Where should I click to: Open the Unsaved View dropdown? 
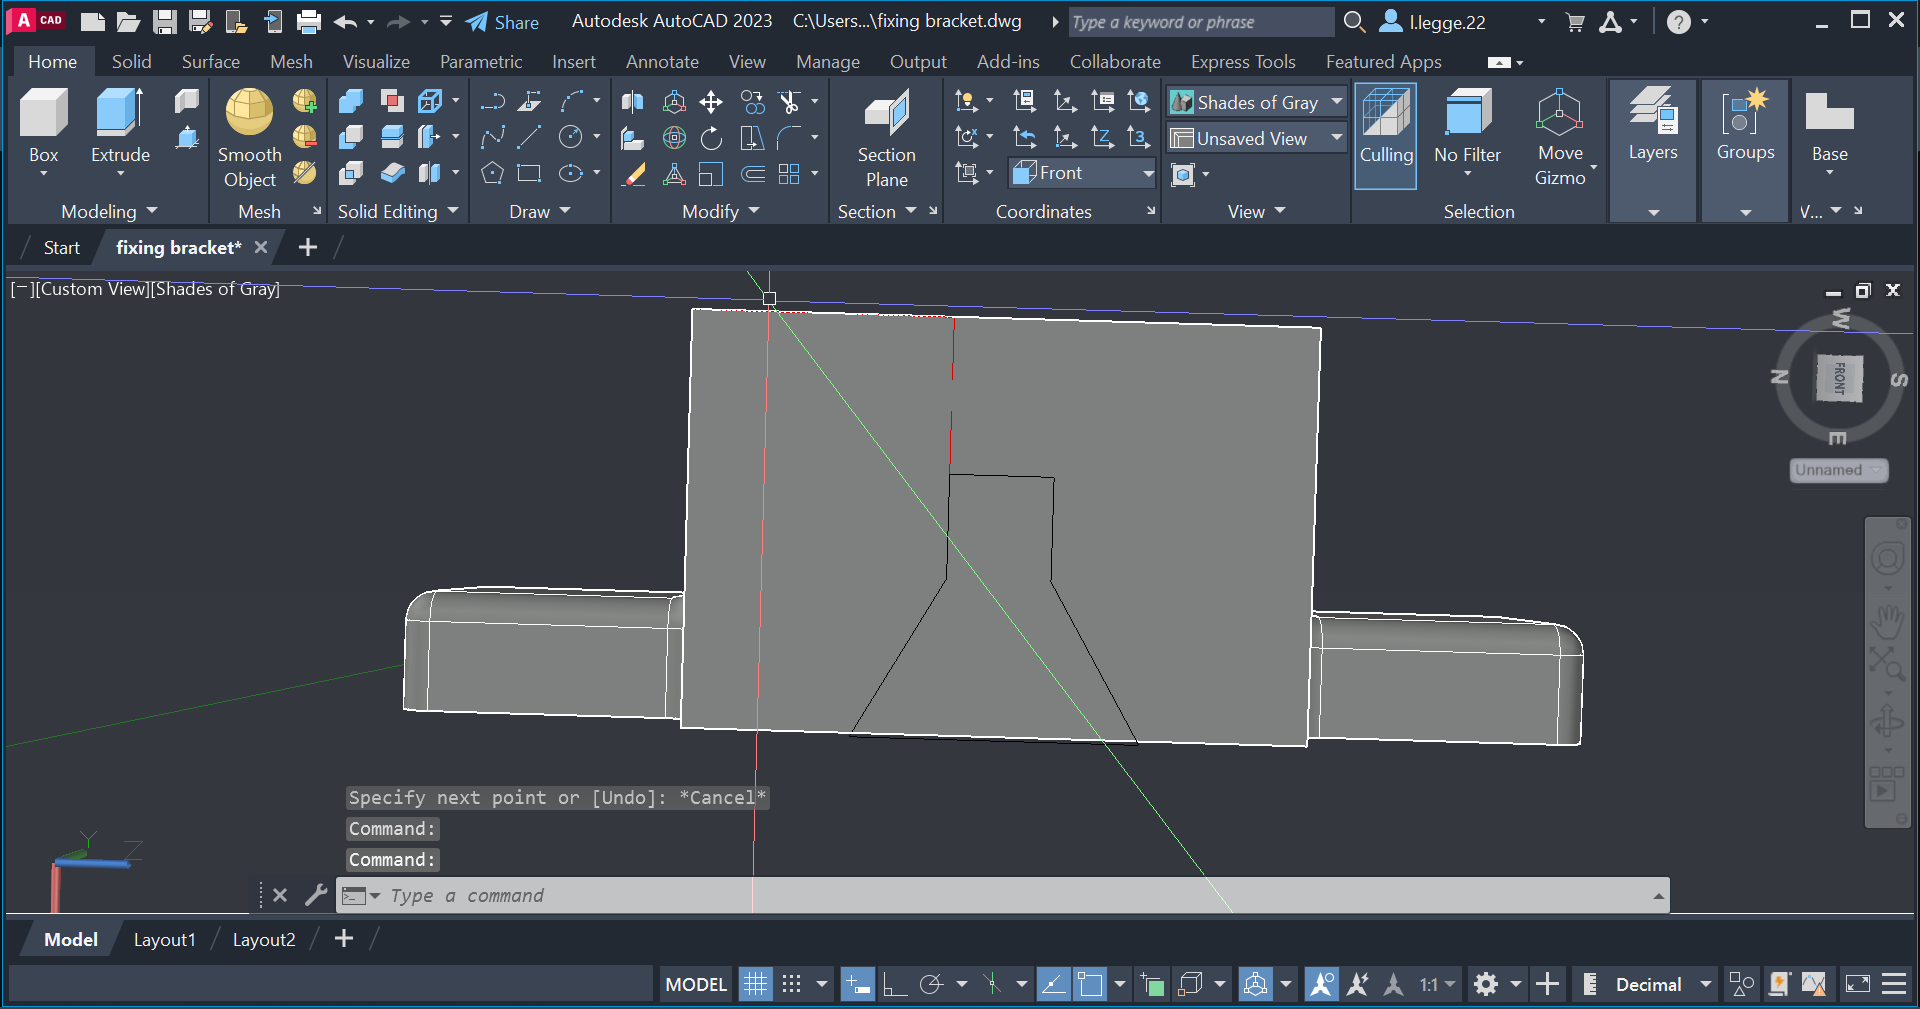click(x=1257, y=138)
